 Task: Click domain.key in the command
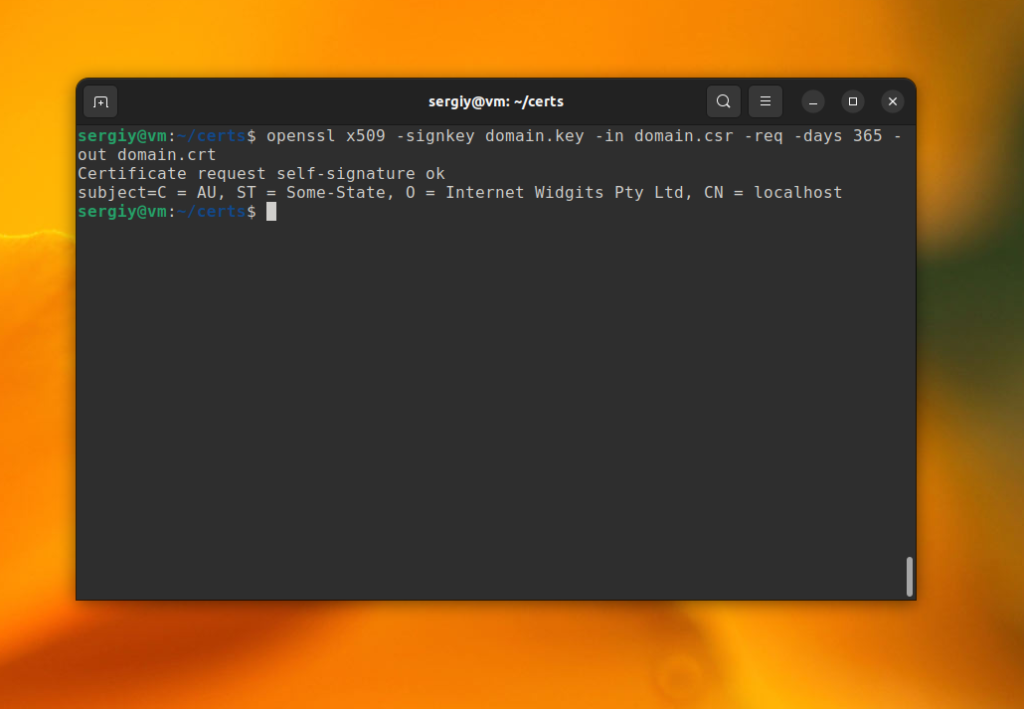click(x=534, y=136)
